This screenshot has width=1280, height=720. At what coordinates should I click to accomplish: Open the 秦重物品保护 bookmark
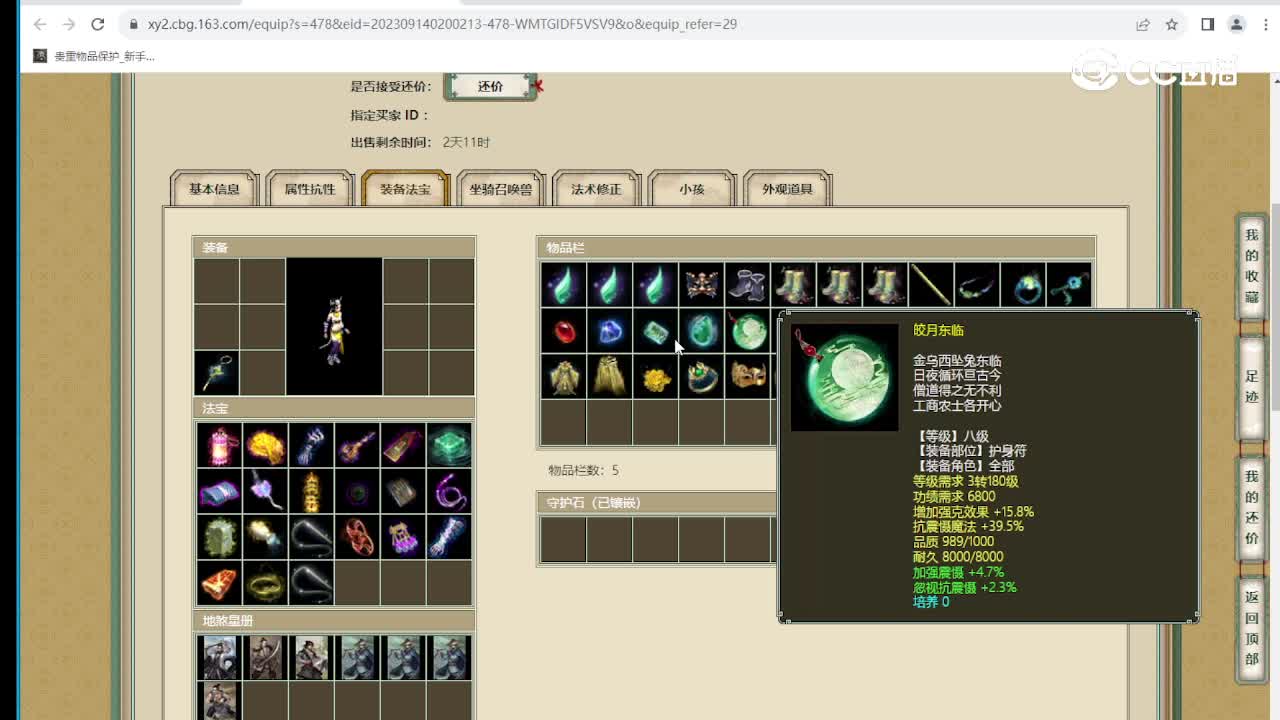[x=95, y=56]
